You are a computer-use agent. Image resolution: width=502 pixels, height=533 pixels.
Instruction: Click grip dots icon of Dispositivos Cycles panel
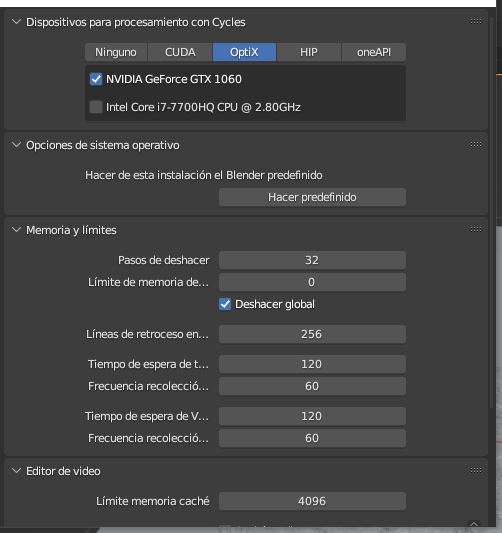click(476, 21)
